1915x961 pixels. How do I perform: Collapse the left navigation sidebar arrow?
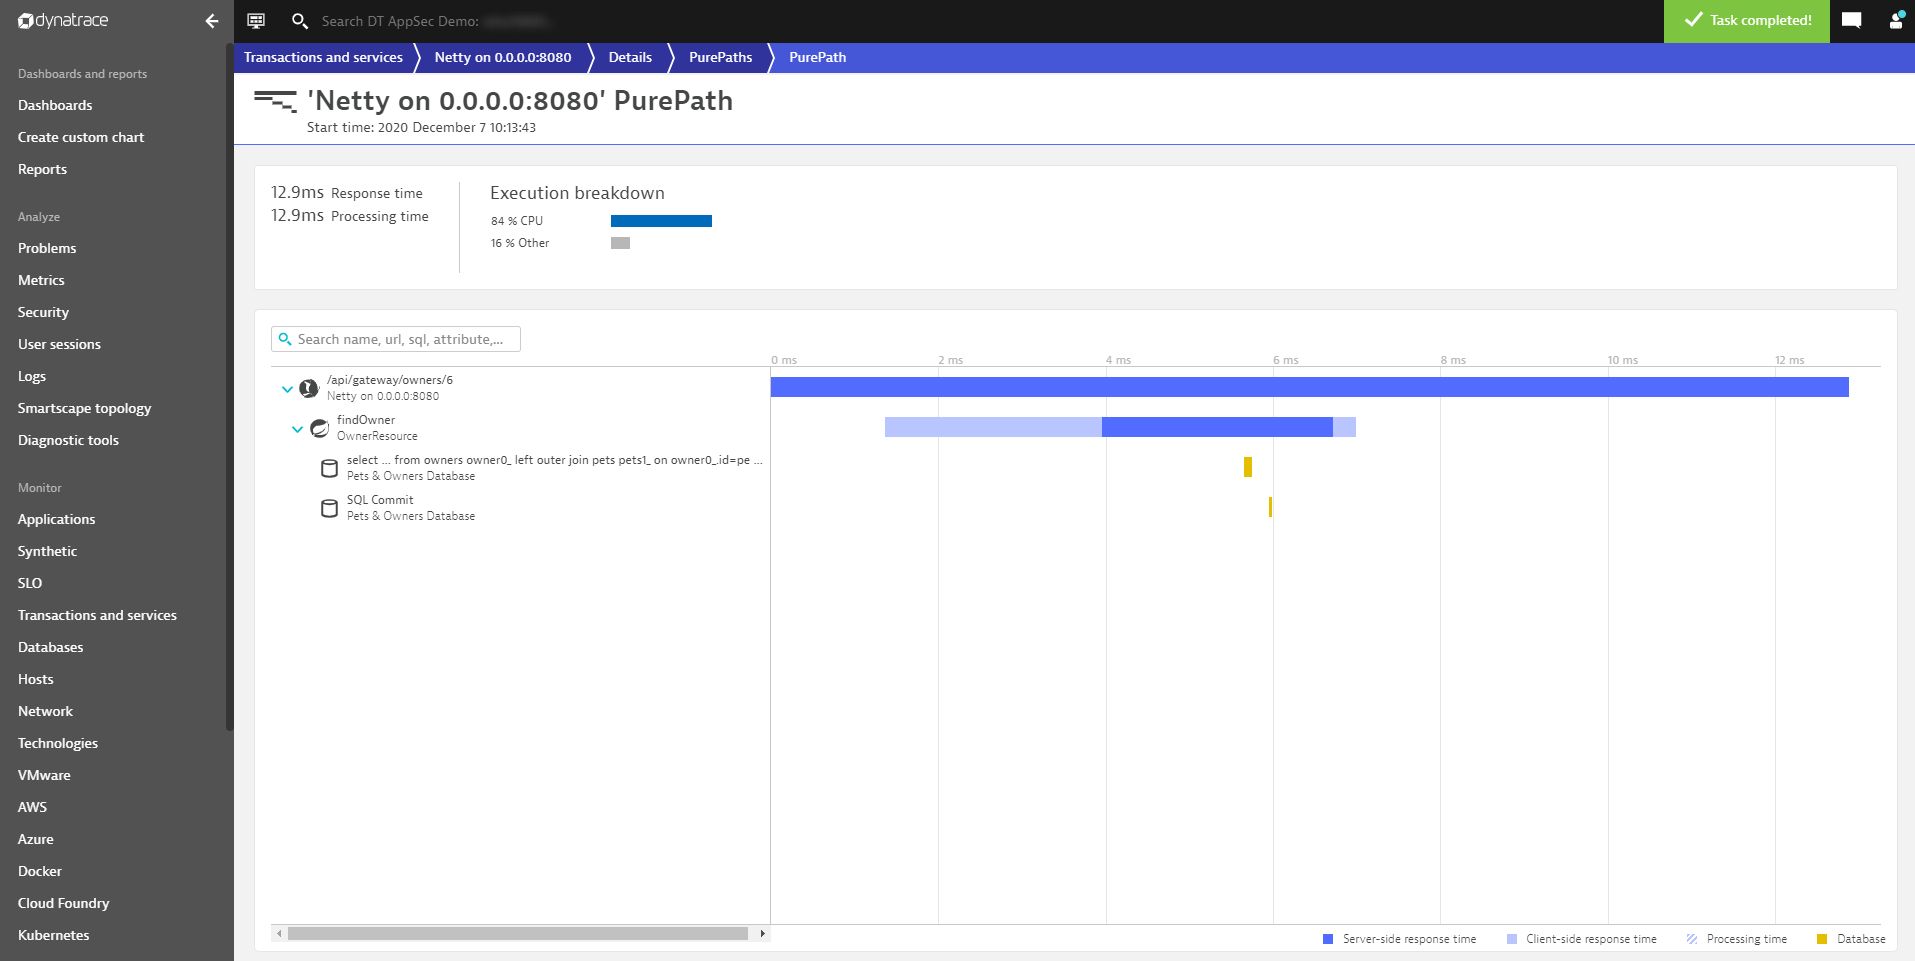coord(211,21)
